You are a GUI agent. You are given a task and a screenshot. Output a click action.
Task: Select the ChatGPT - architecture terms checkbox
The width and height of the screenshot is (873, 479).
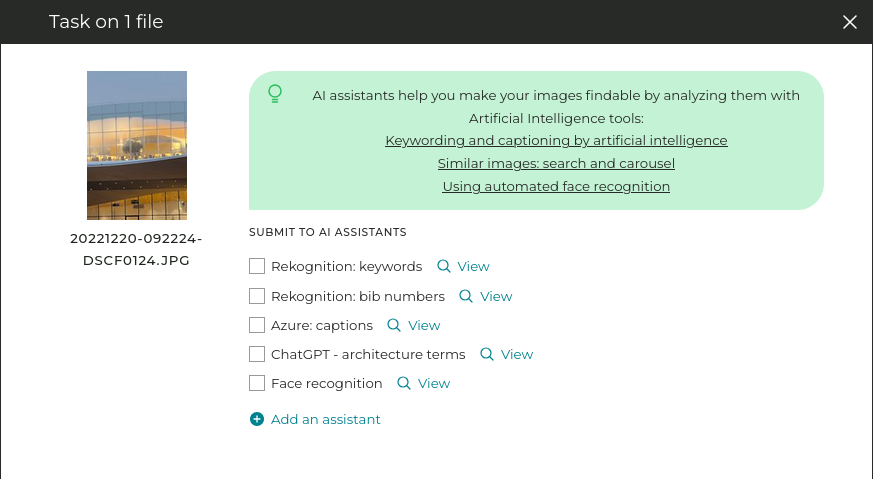tap(257, 354)
